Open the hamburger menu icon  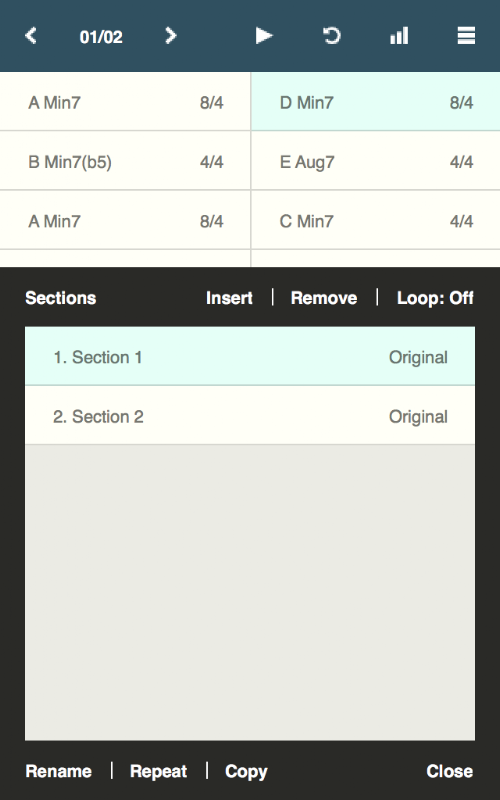(x=466, y=36)
